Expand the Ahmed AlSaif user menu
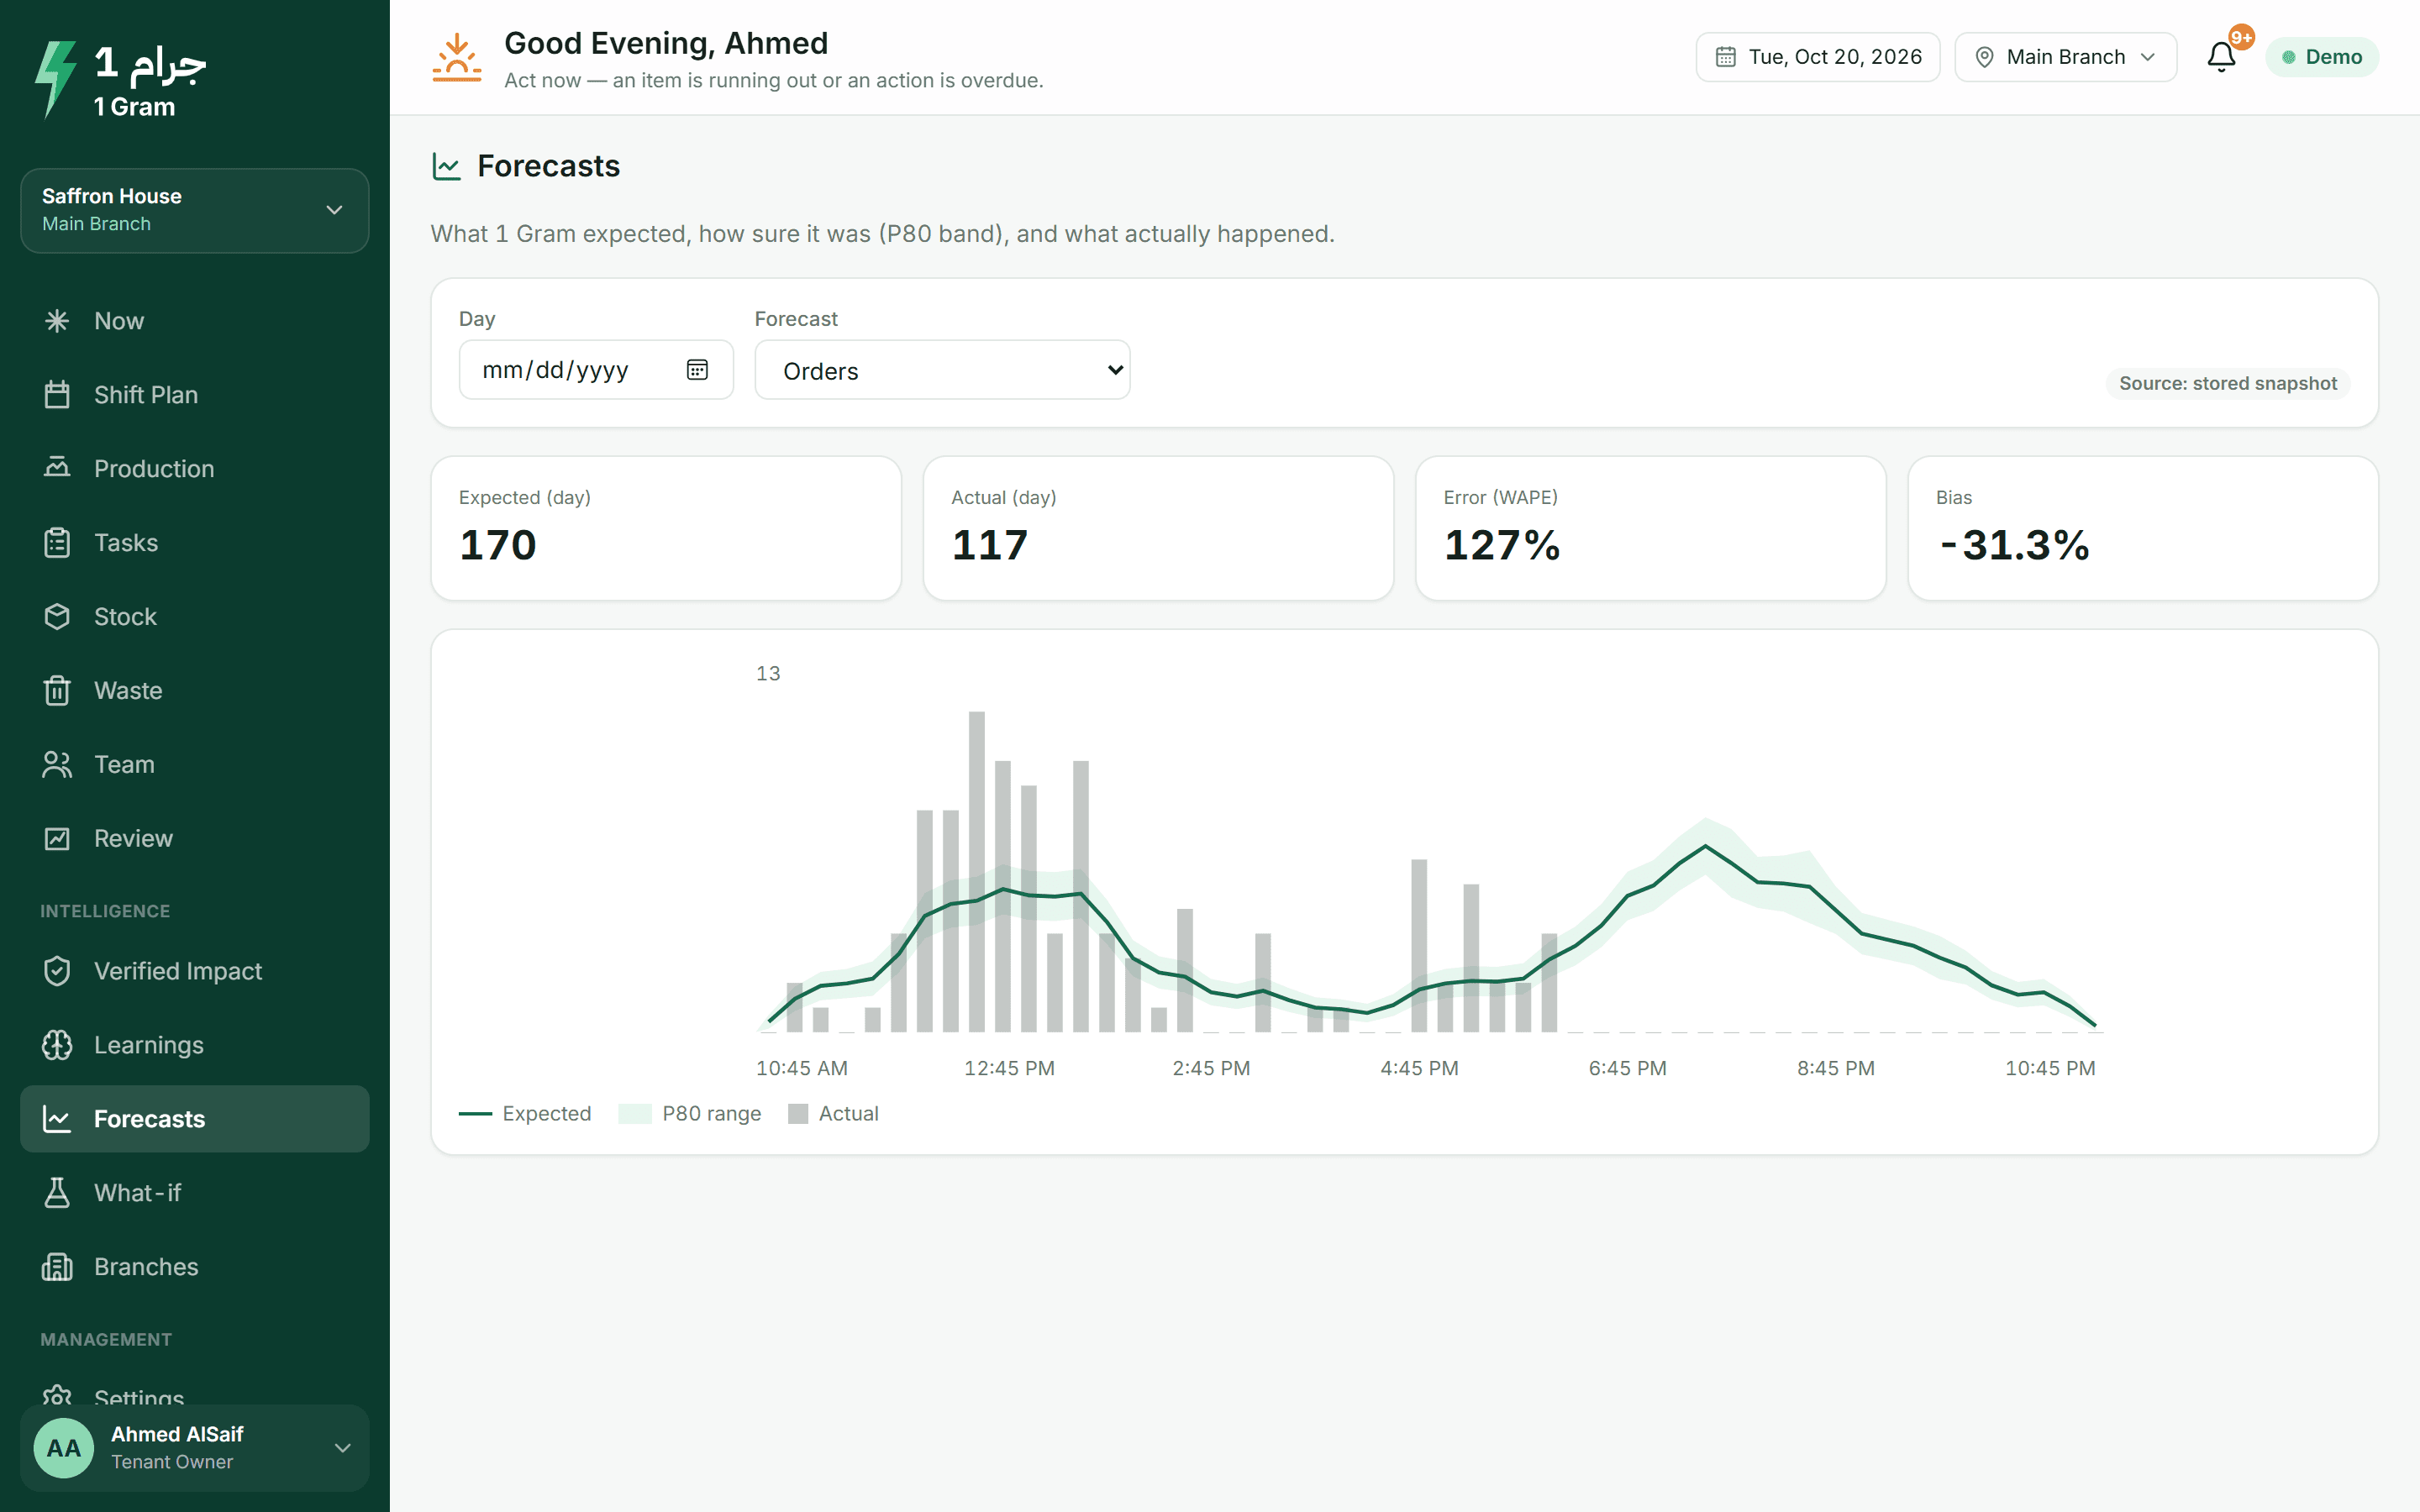2420x1512 pixels. [195, 1448]
